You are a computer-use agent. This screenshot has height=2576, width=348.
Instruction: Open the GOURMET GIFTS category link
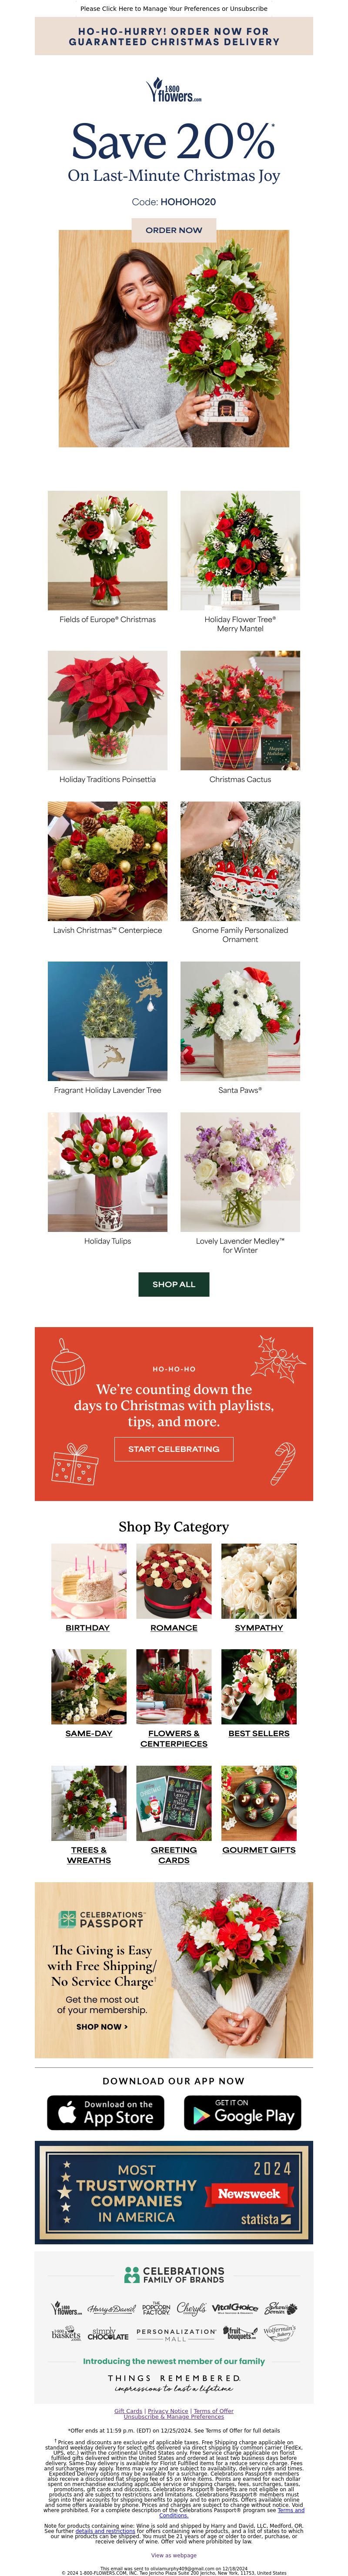click(x=259, y=1849)
